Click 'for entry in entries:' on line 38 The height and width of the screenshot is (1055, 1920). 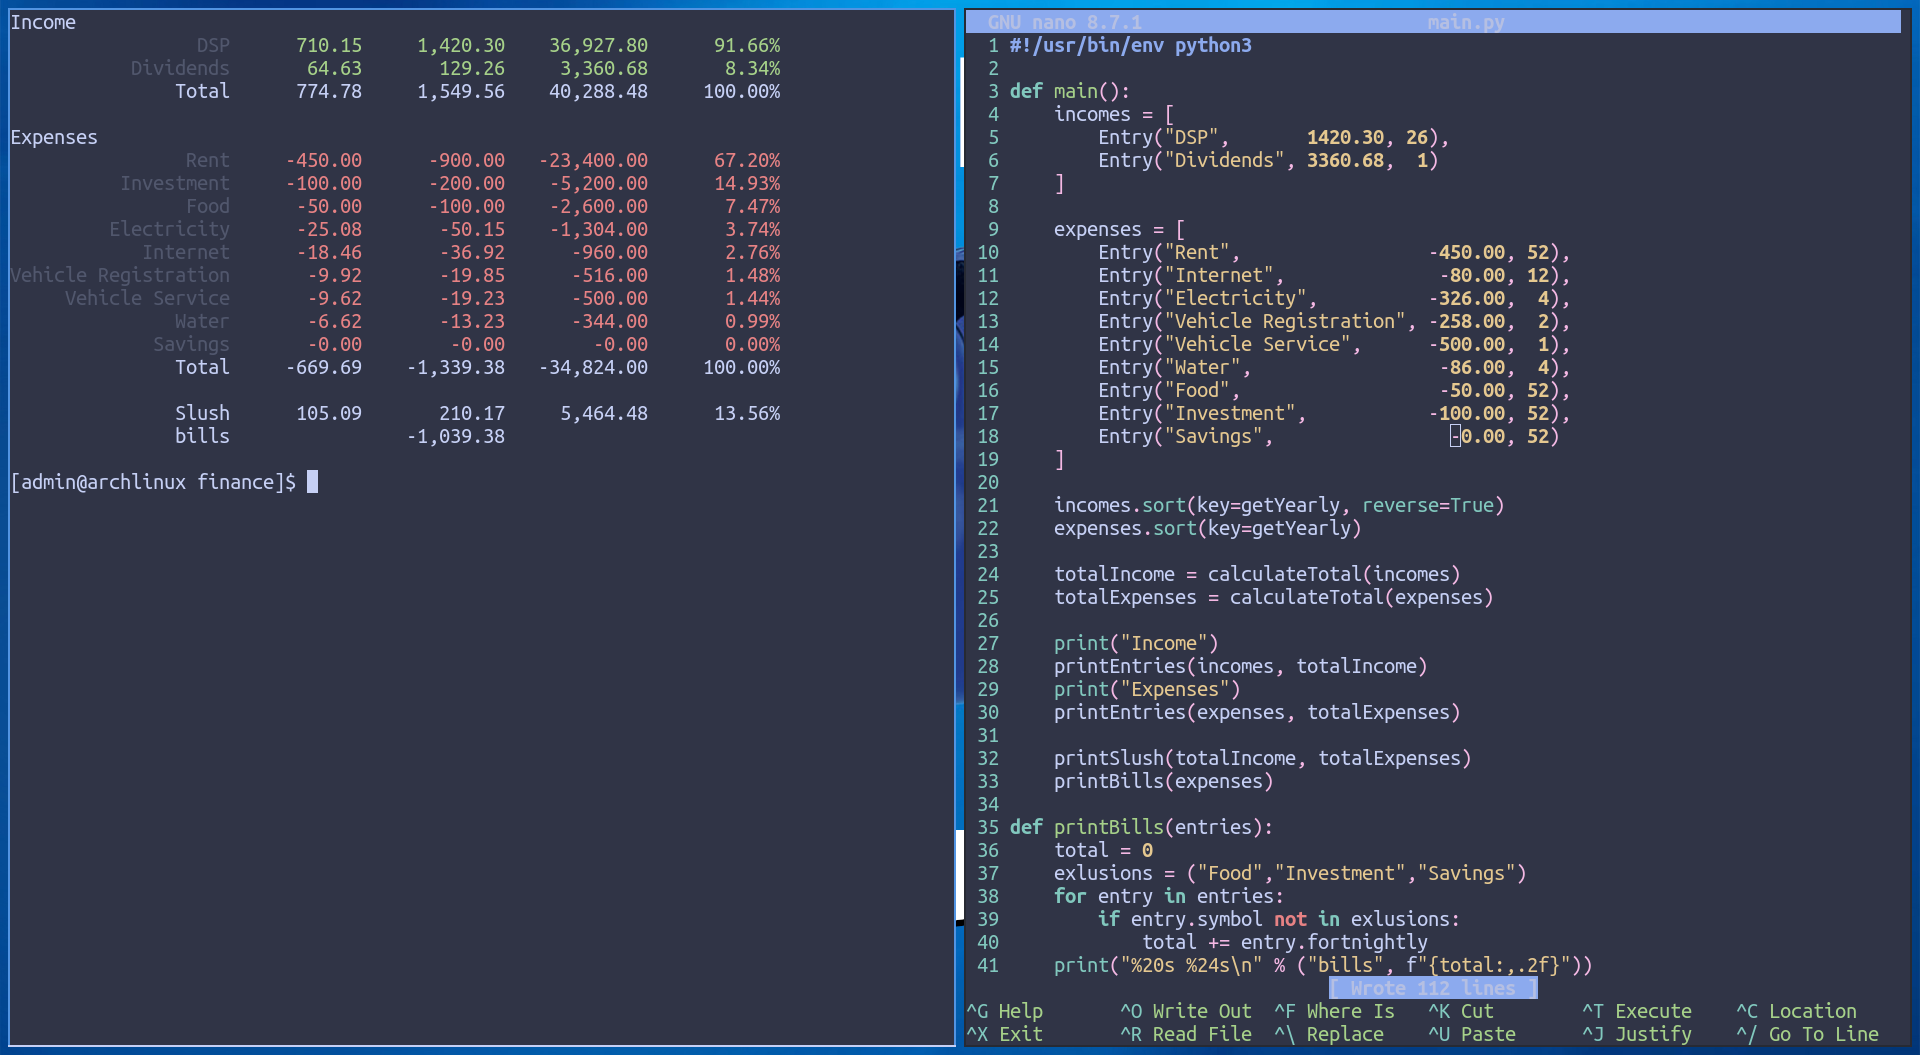click(1169, 896)
